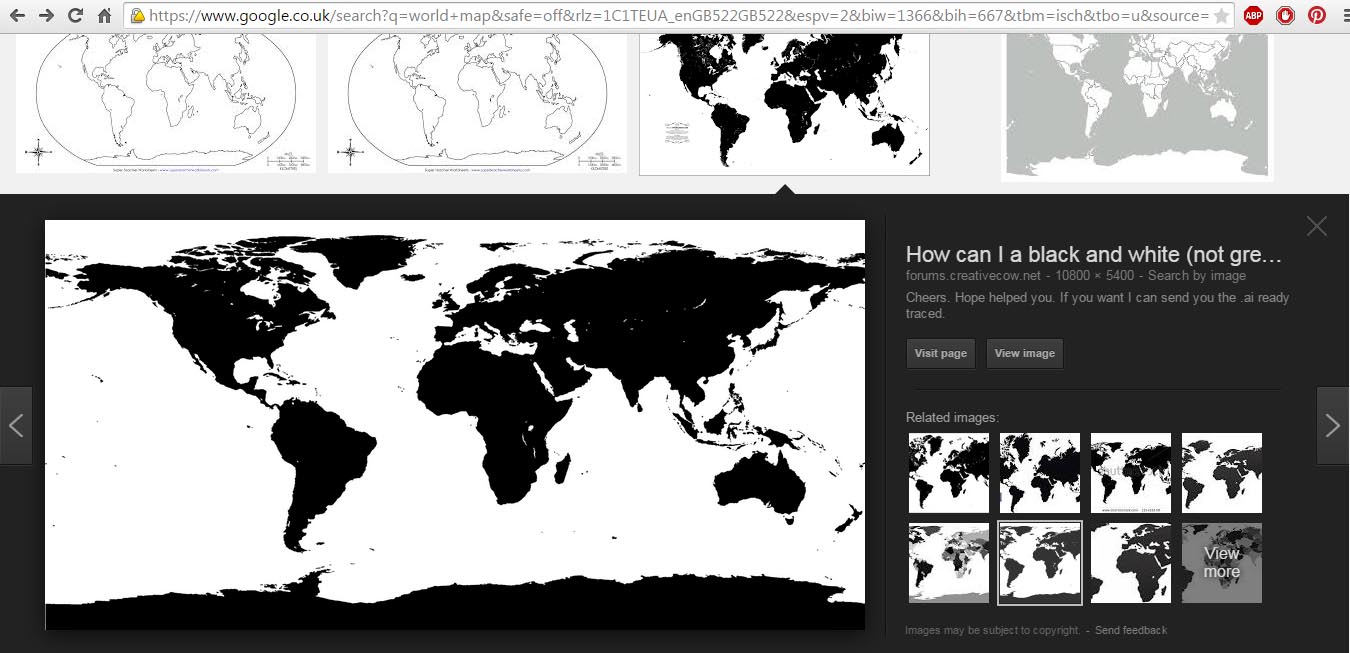Open the outlined related image in bottom row

pyautogui.click(x=1040, y=563)
